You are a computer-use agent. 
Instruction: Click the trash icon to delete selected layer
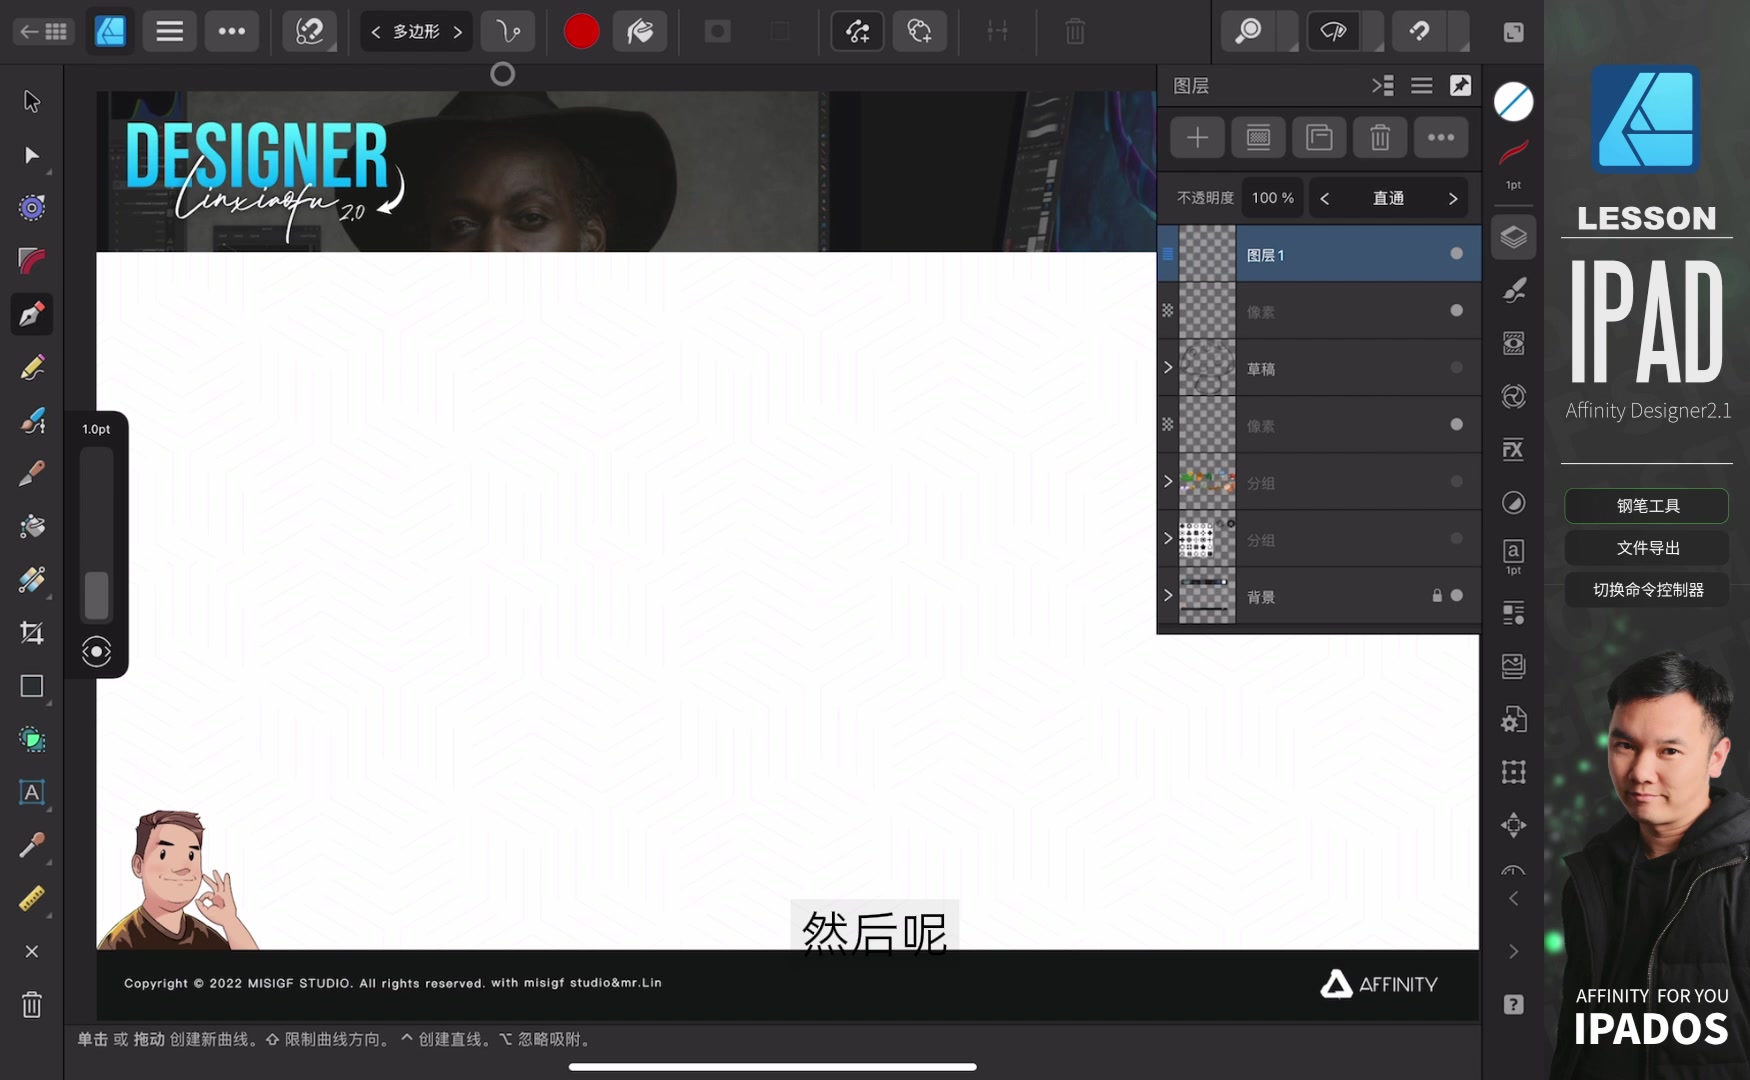1380,137
